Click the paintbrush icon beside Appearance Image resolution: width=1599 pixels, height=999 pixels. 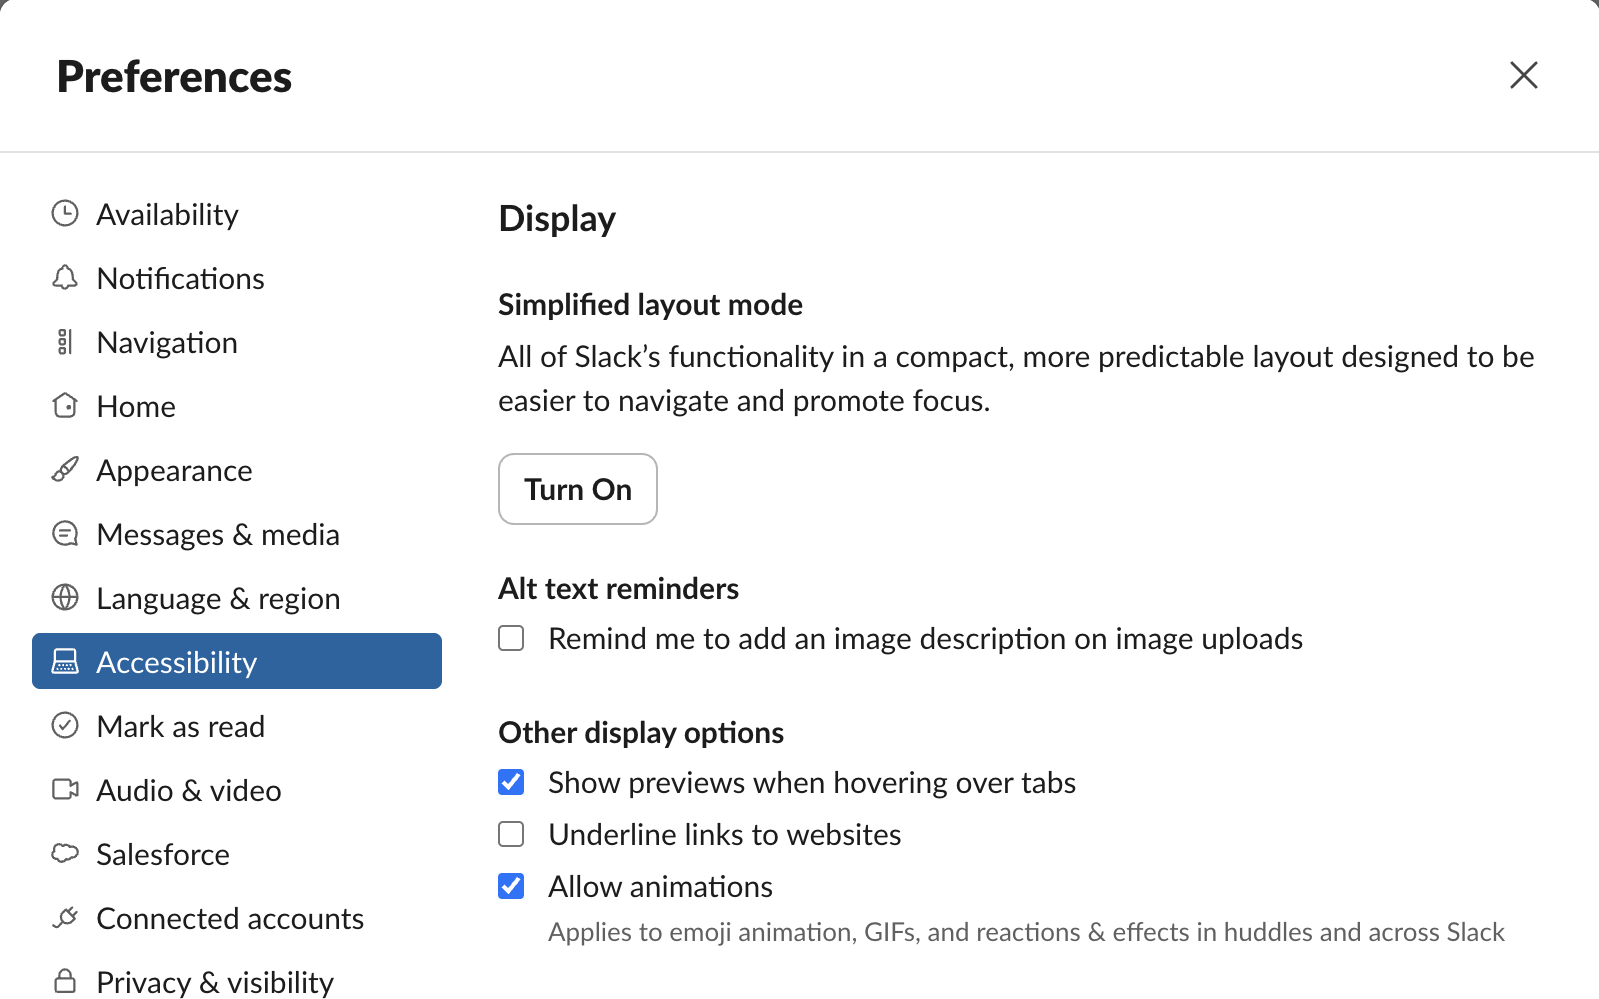click(x=65, y=469)
